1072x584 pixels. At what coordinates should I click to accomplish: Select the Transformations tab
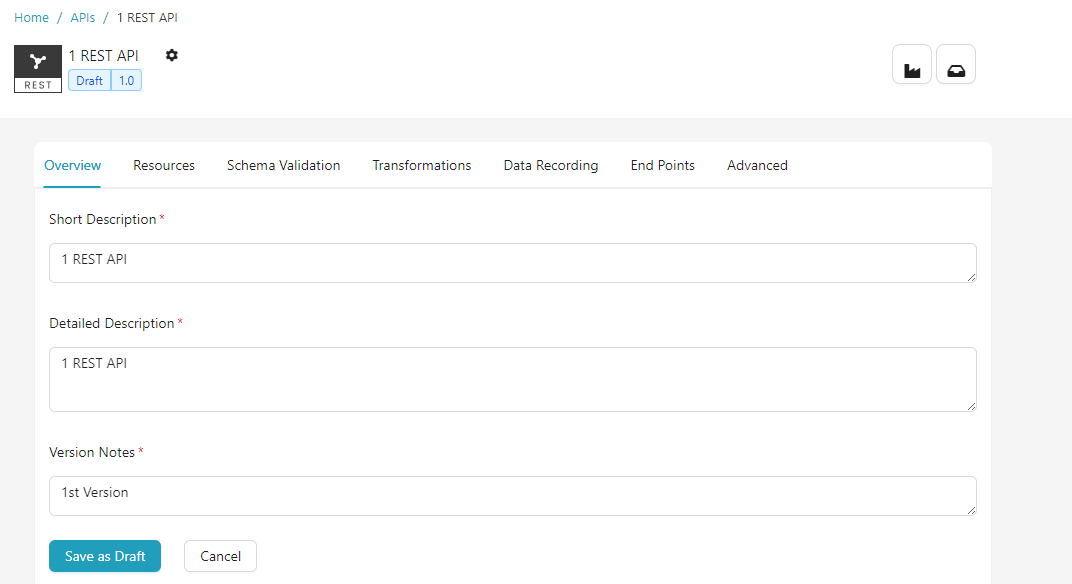[x=421, y=165]
